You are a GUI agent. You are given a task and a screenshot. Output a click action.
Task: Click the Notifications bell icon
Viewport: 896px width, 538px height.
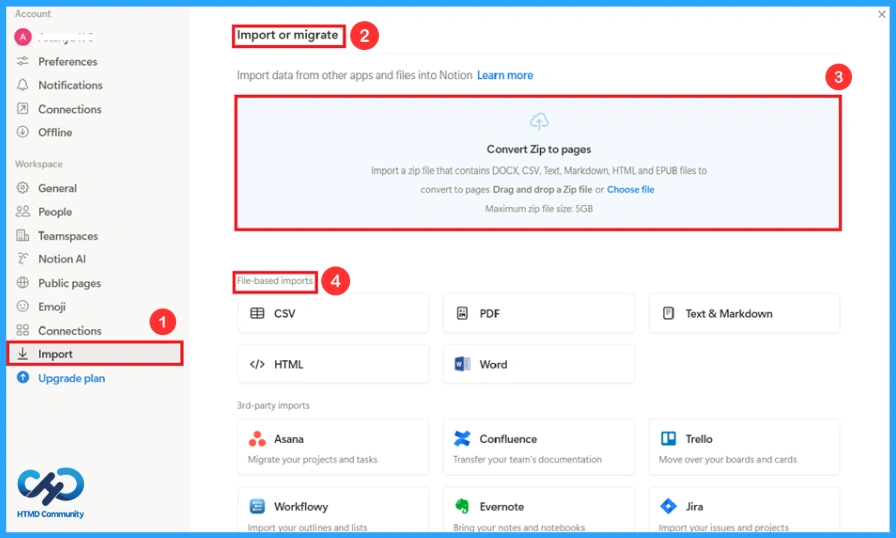pos(22,85)
